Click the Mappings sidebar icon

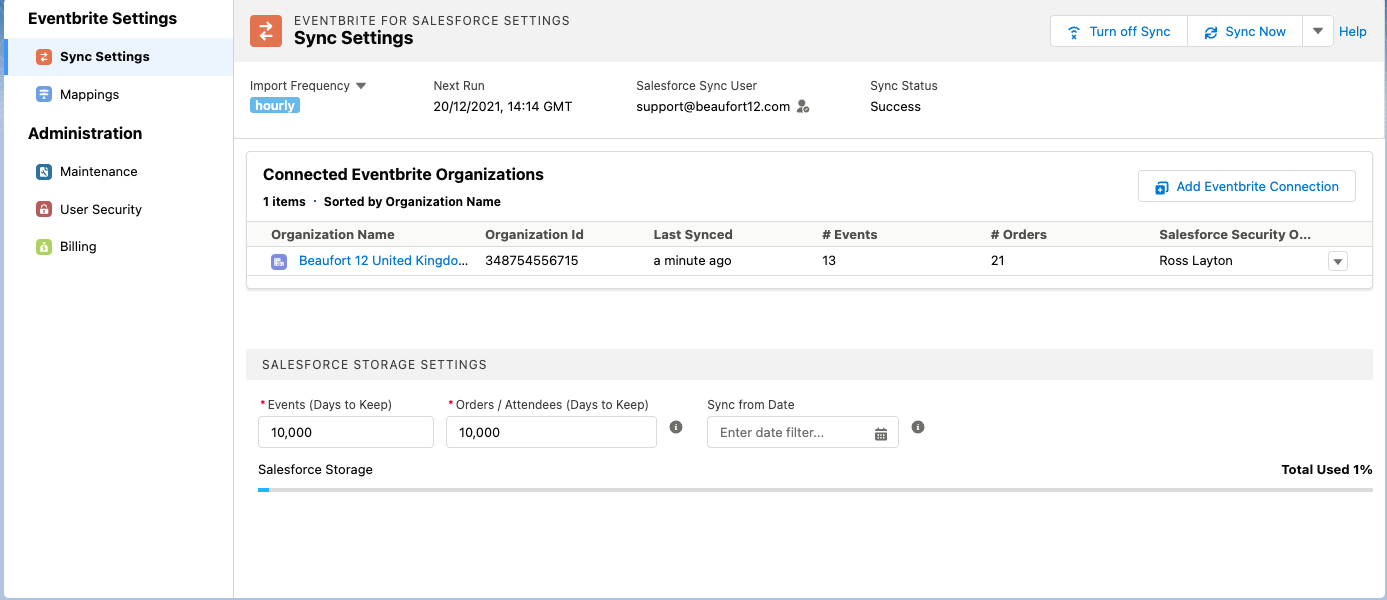tap(43, 94)
